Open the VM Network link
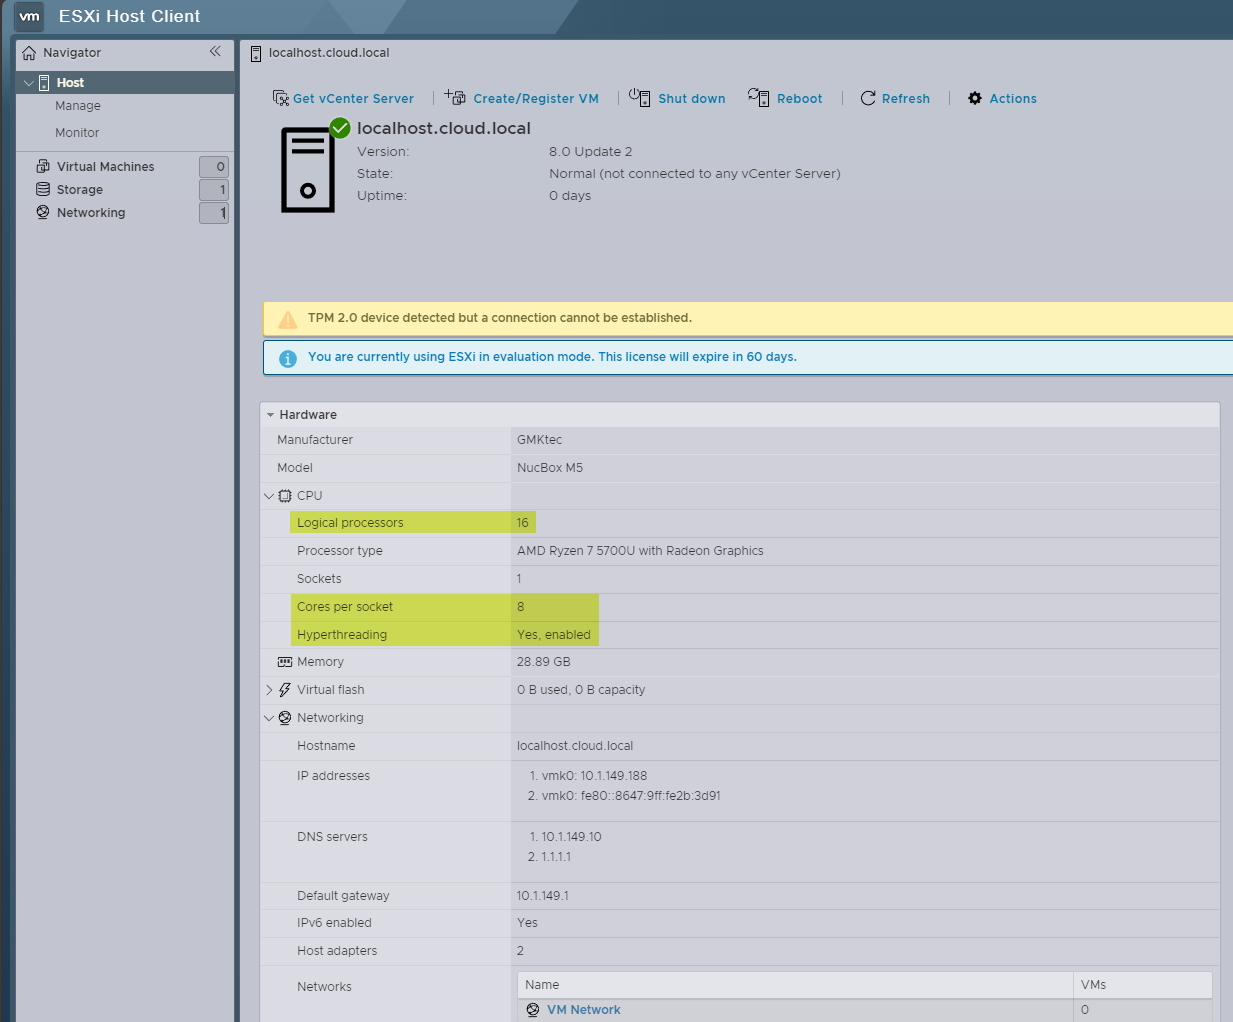1233x1022 pixels. click(x=583, y=1010)
